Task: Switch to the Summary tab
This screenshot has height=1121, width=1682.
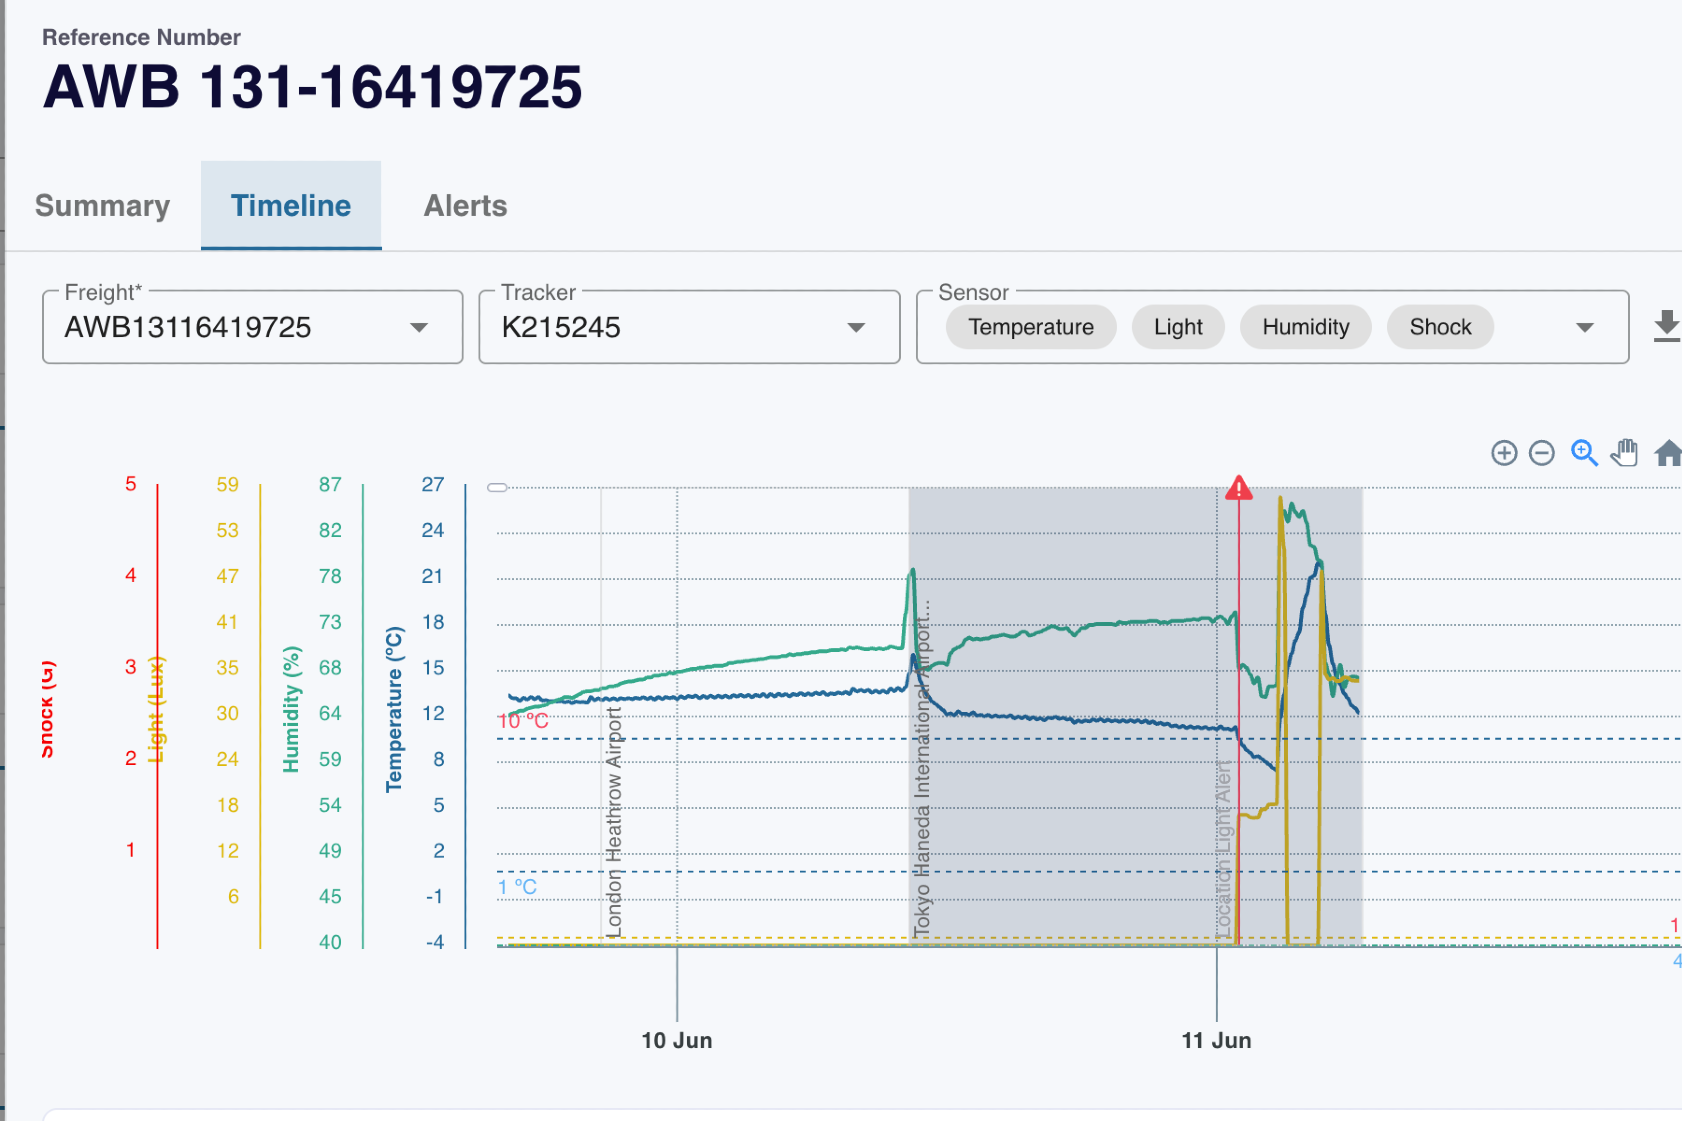Action: 102,206
